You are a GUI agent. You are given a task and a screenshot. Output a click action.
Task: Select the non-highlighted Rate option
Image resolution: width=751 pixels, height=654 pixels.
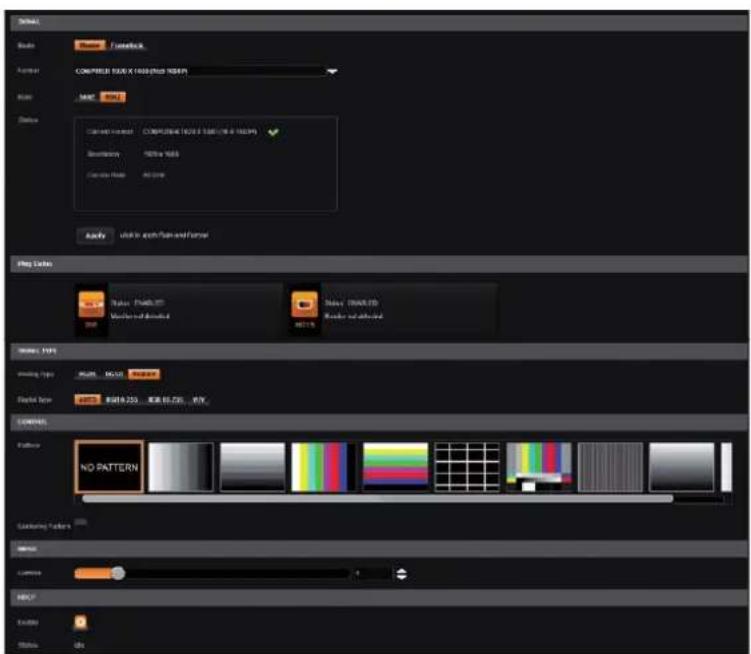(87, 97)
